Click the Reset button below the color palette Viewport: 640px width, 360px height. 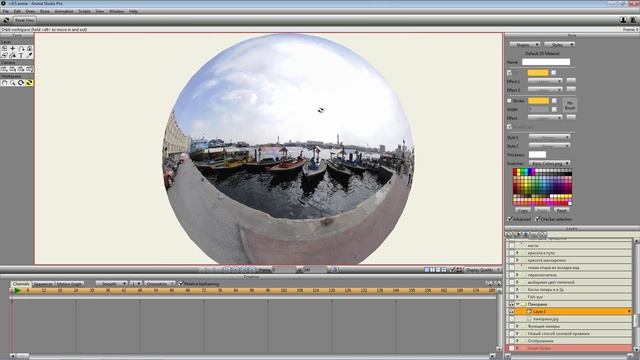click(x=562, y=210)
